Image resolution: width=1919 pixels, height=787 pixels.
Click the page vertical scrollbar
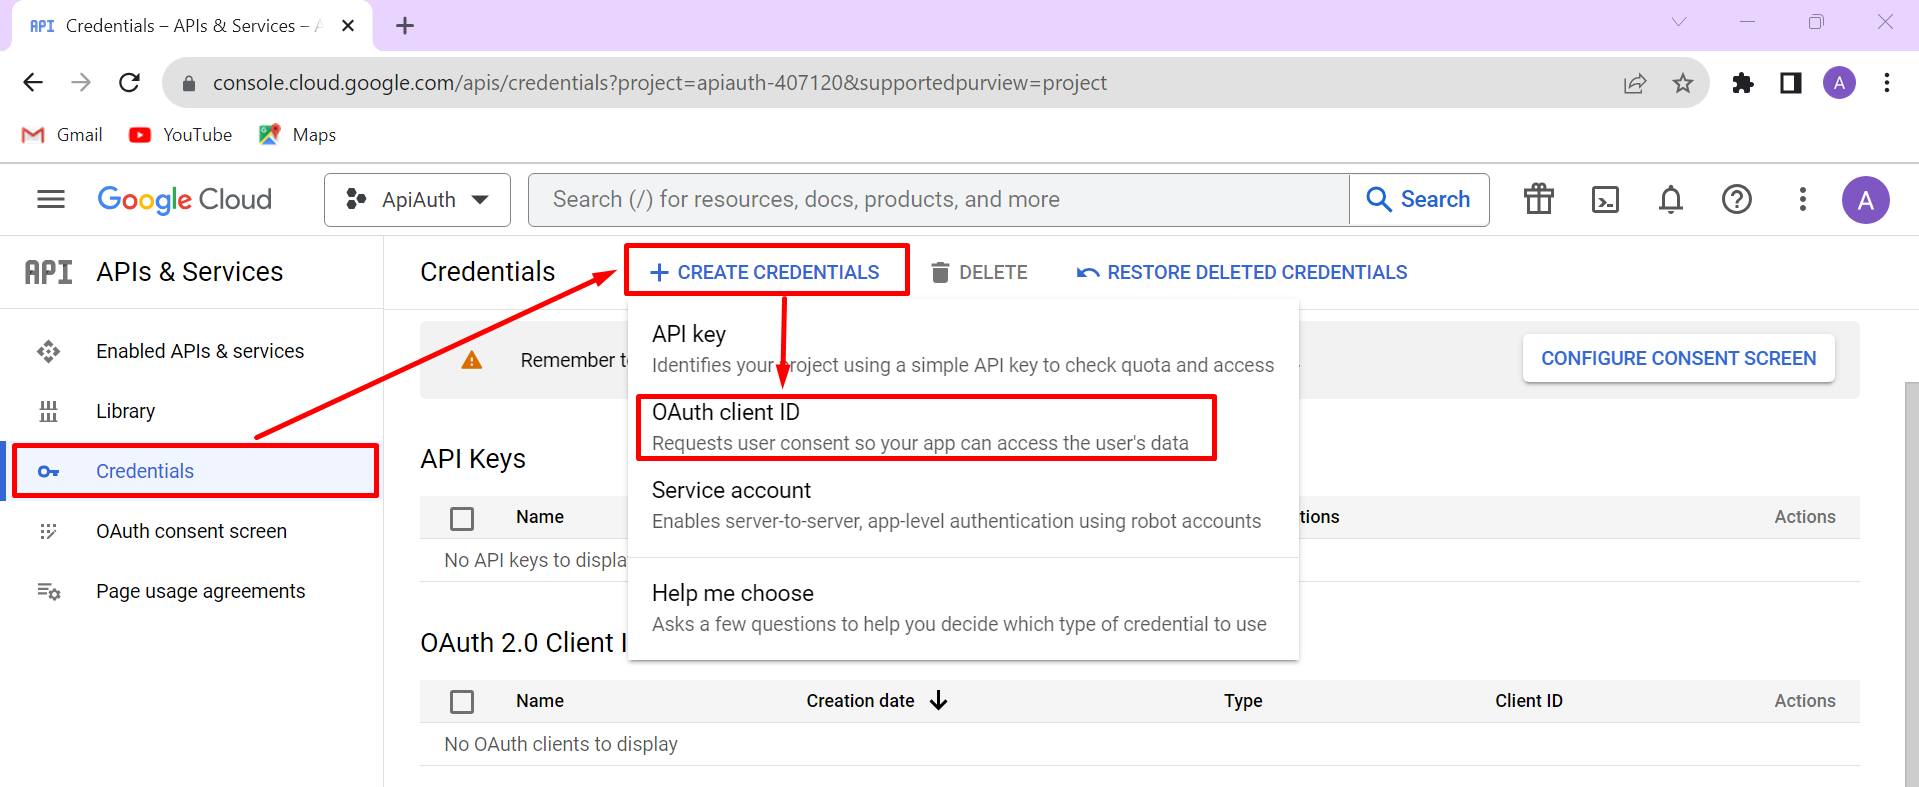pyautogui.click(x=1911, y=583)
